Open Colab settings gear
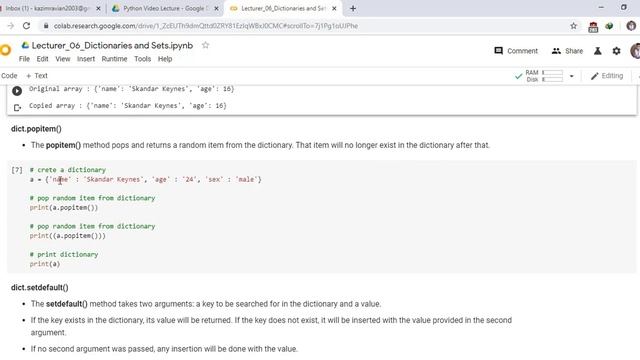This screenshot has height=360, width=640. click(x=616, y=51)
